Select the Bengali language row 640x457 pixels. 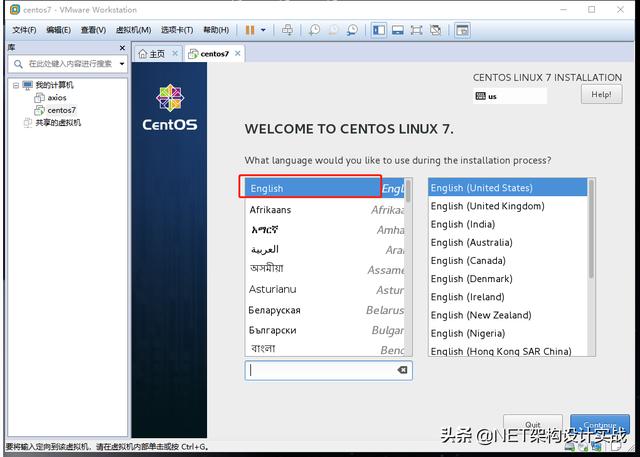pos(325,349)
